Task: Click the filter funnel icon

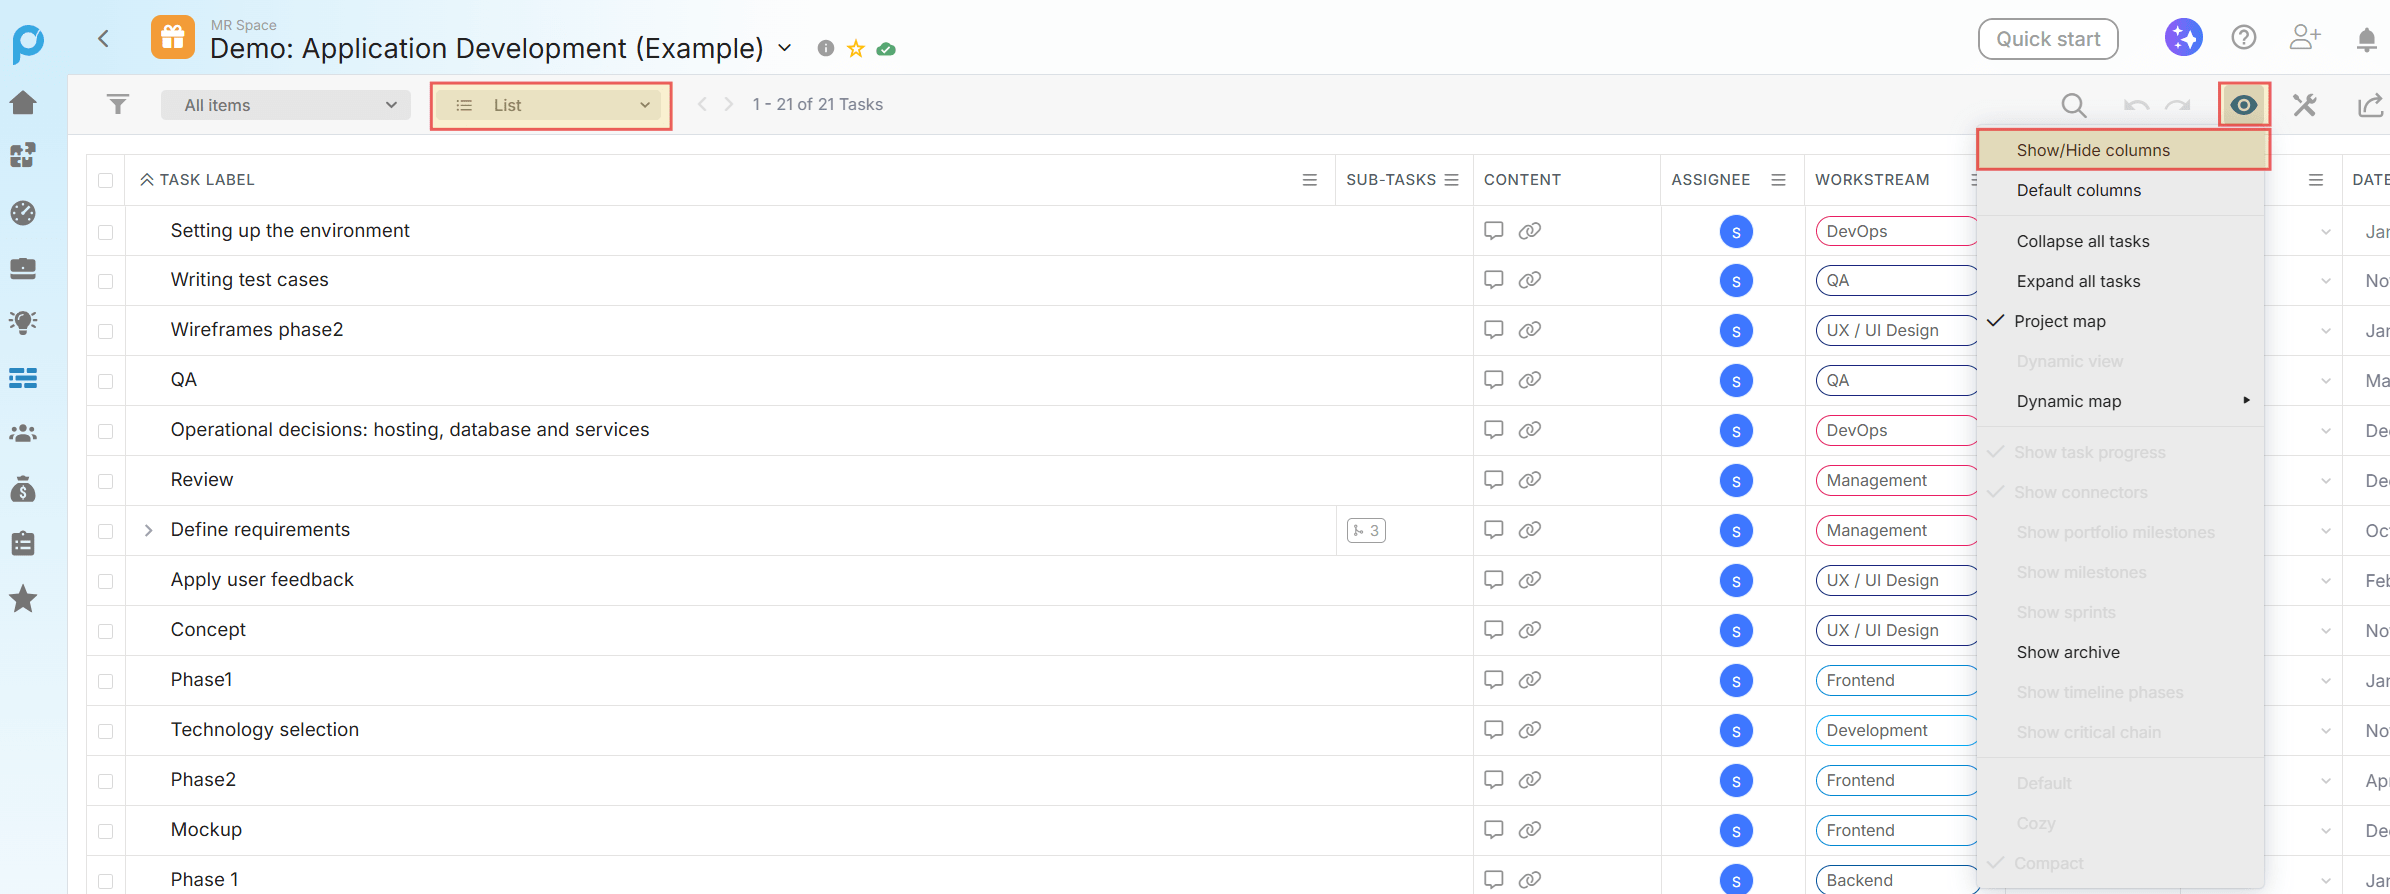Action: coord(118,104)
